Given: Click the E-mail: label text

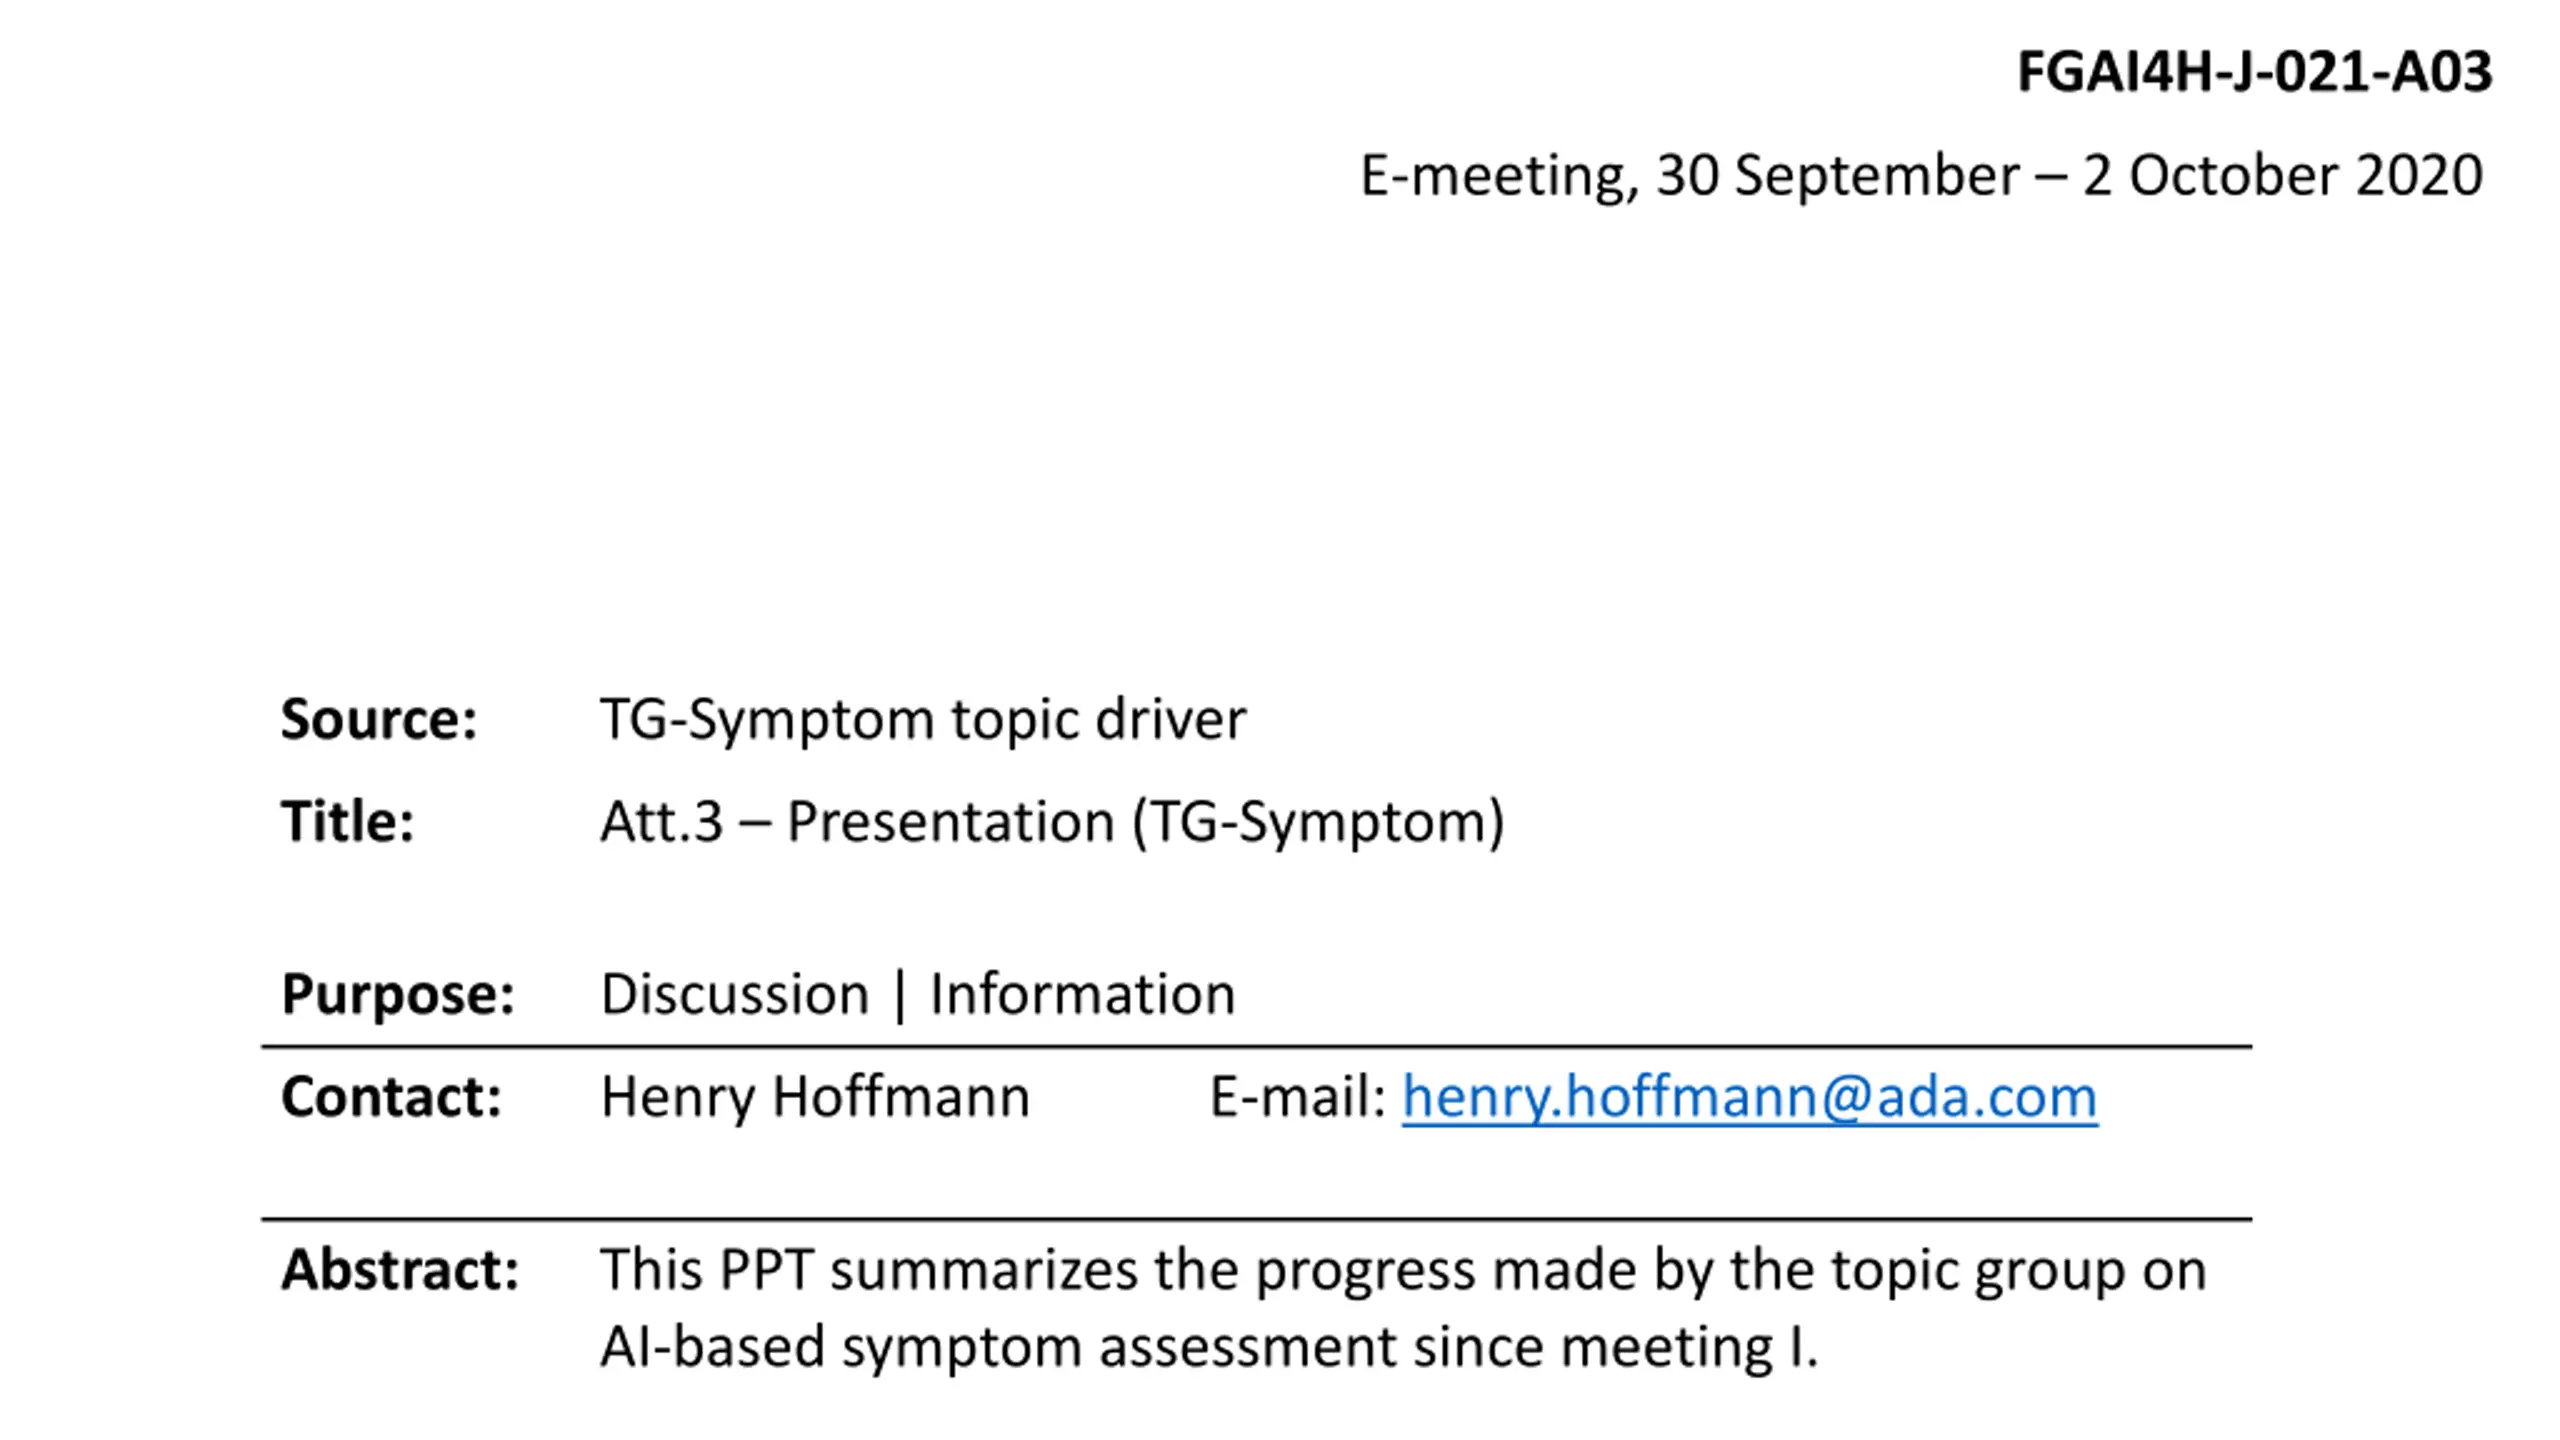Looking at the screenshot, I should point(1298,1098).
